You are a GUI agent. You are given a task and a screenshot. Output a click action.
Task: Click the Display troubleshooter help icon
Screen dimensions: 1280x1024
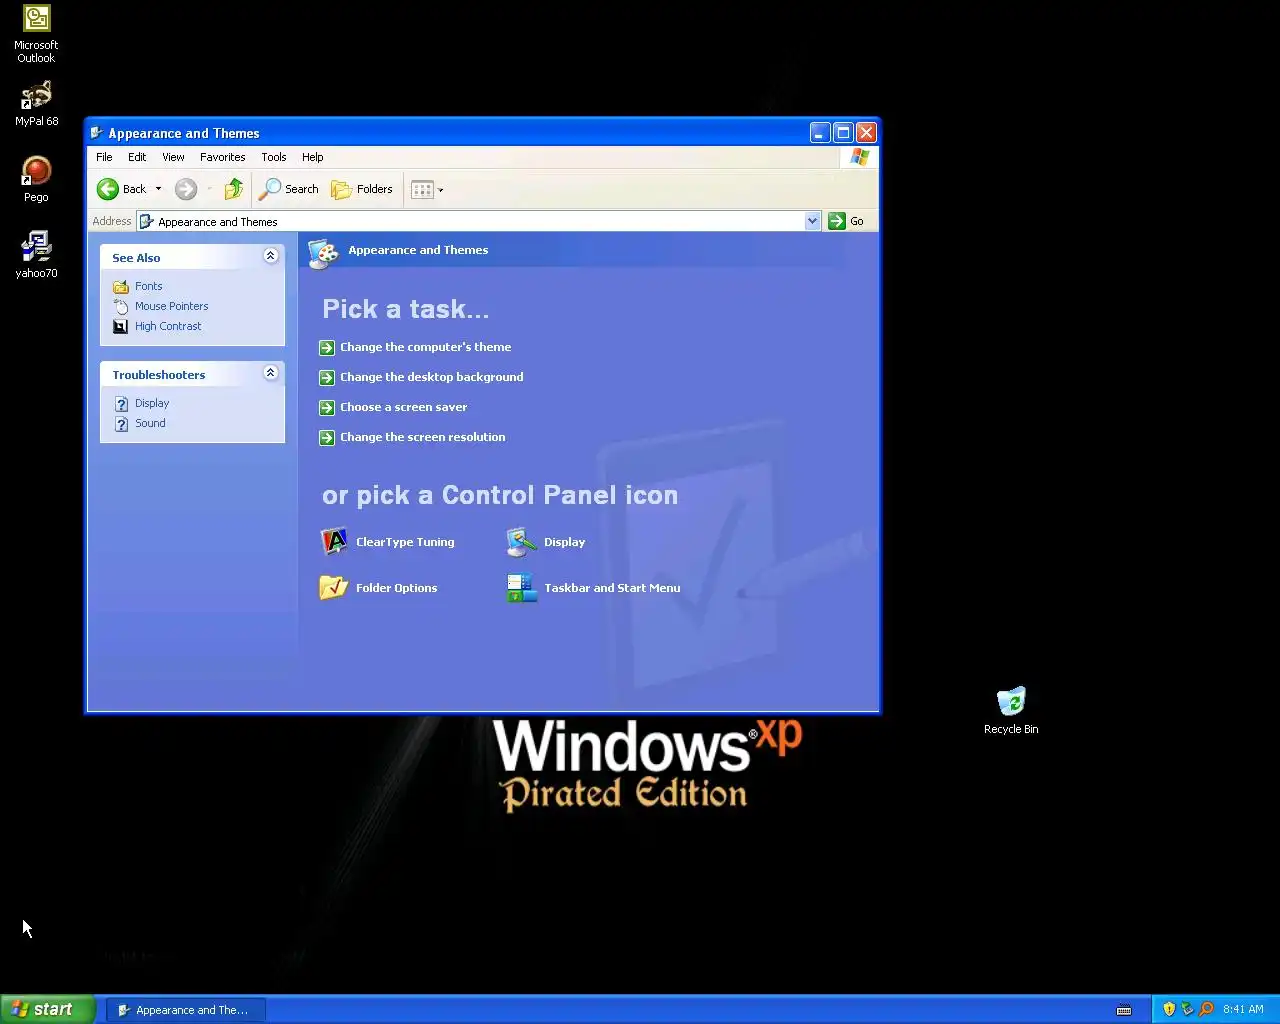tap(121, 404)
